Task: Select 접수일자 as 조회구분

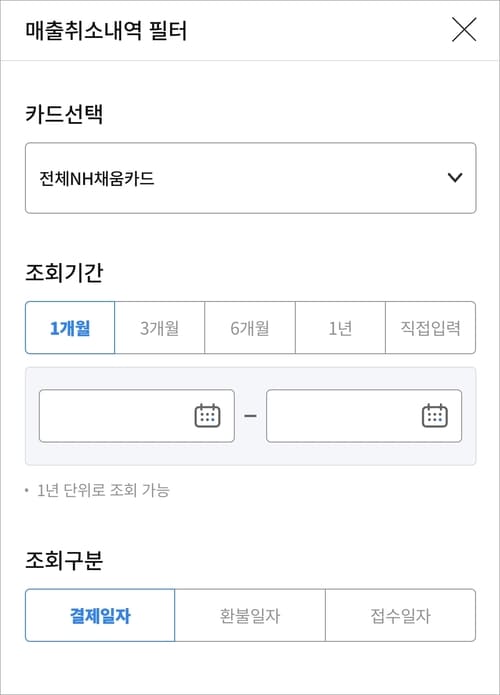Action: [x=401, y=615]
